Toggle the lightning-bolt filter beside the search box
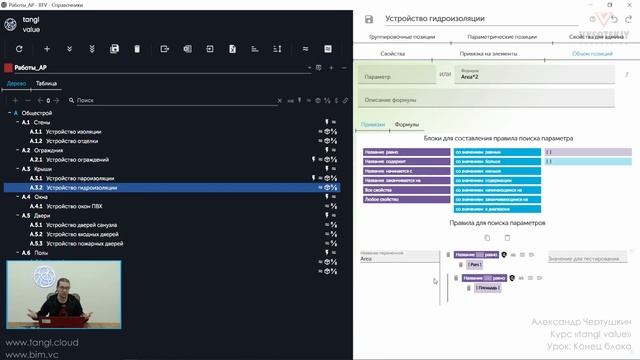The width and height of the screenshot is (640, 360). click(x=300, y=100)
